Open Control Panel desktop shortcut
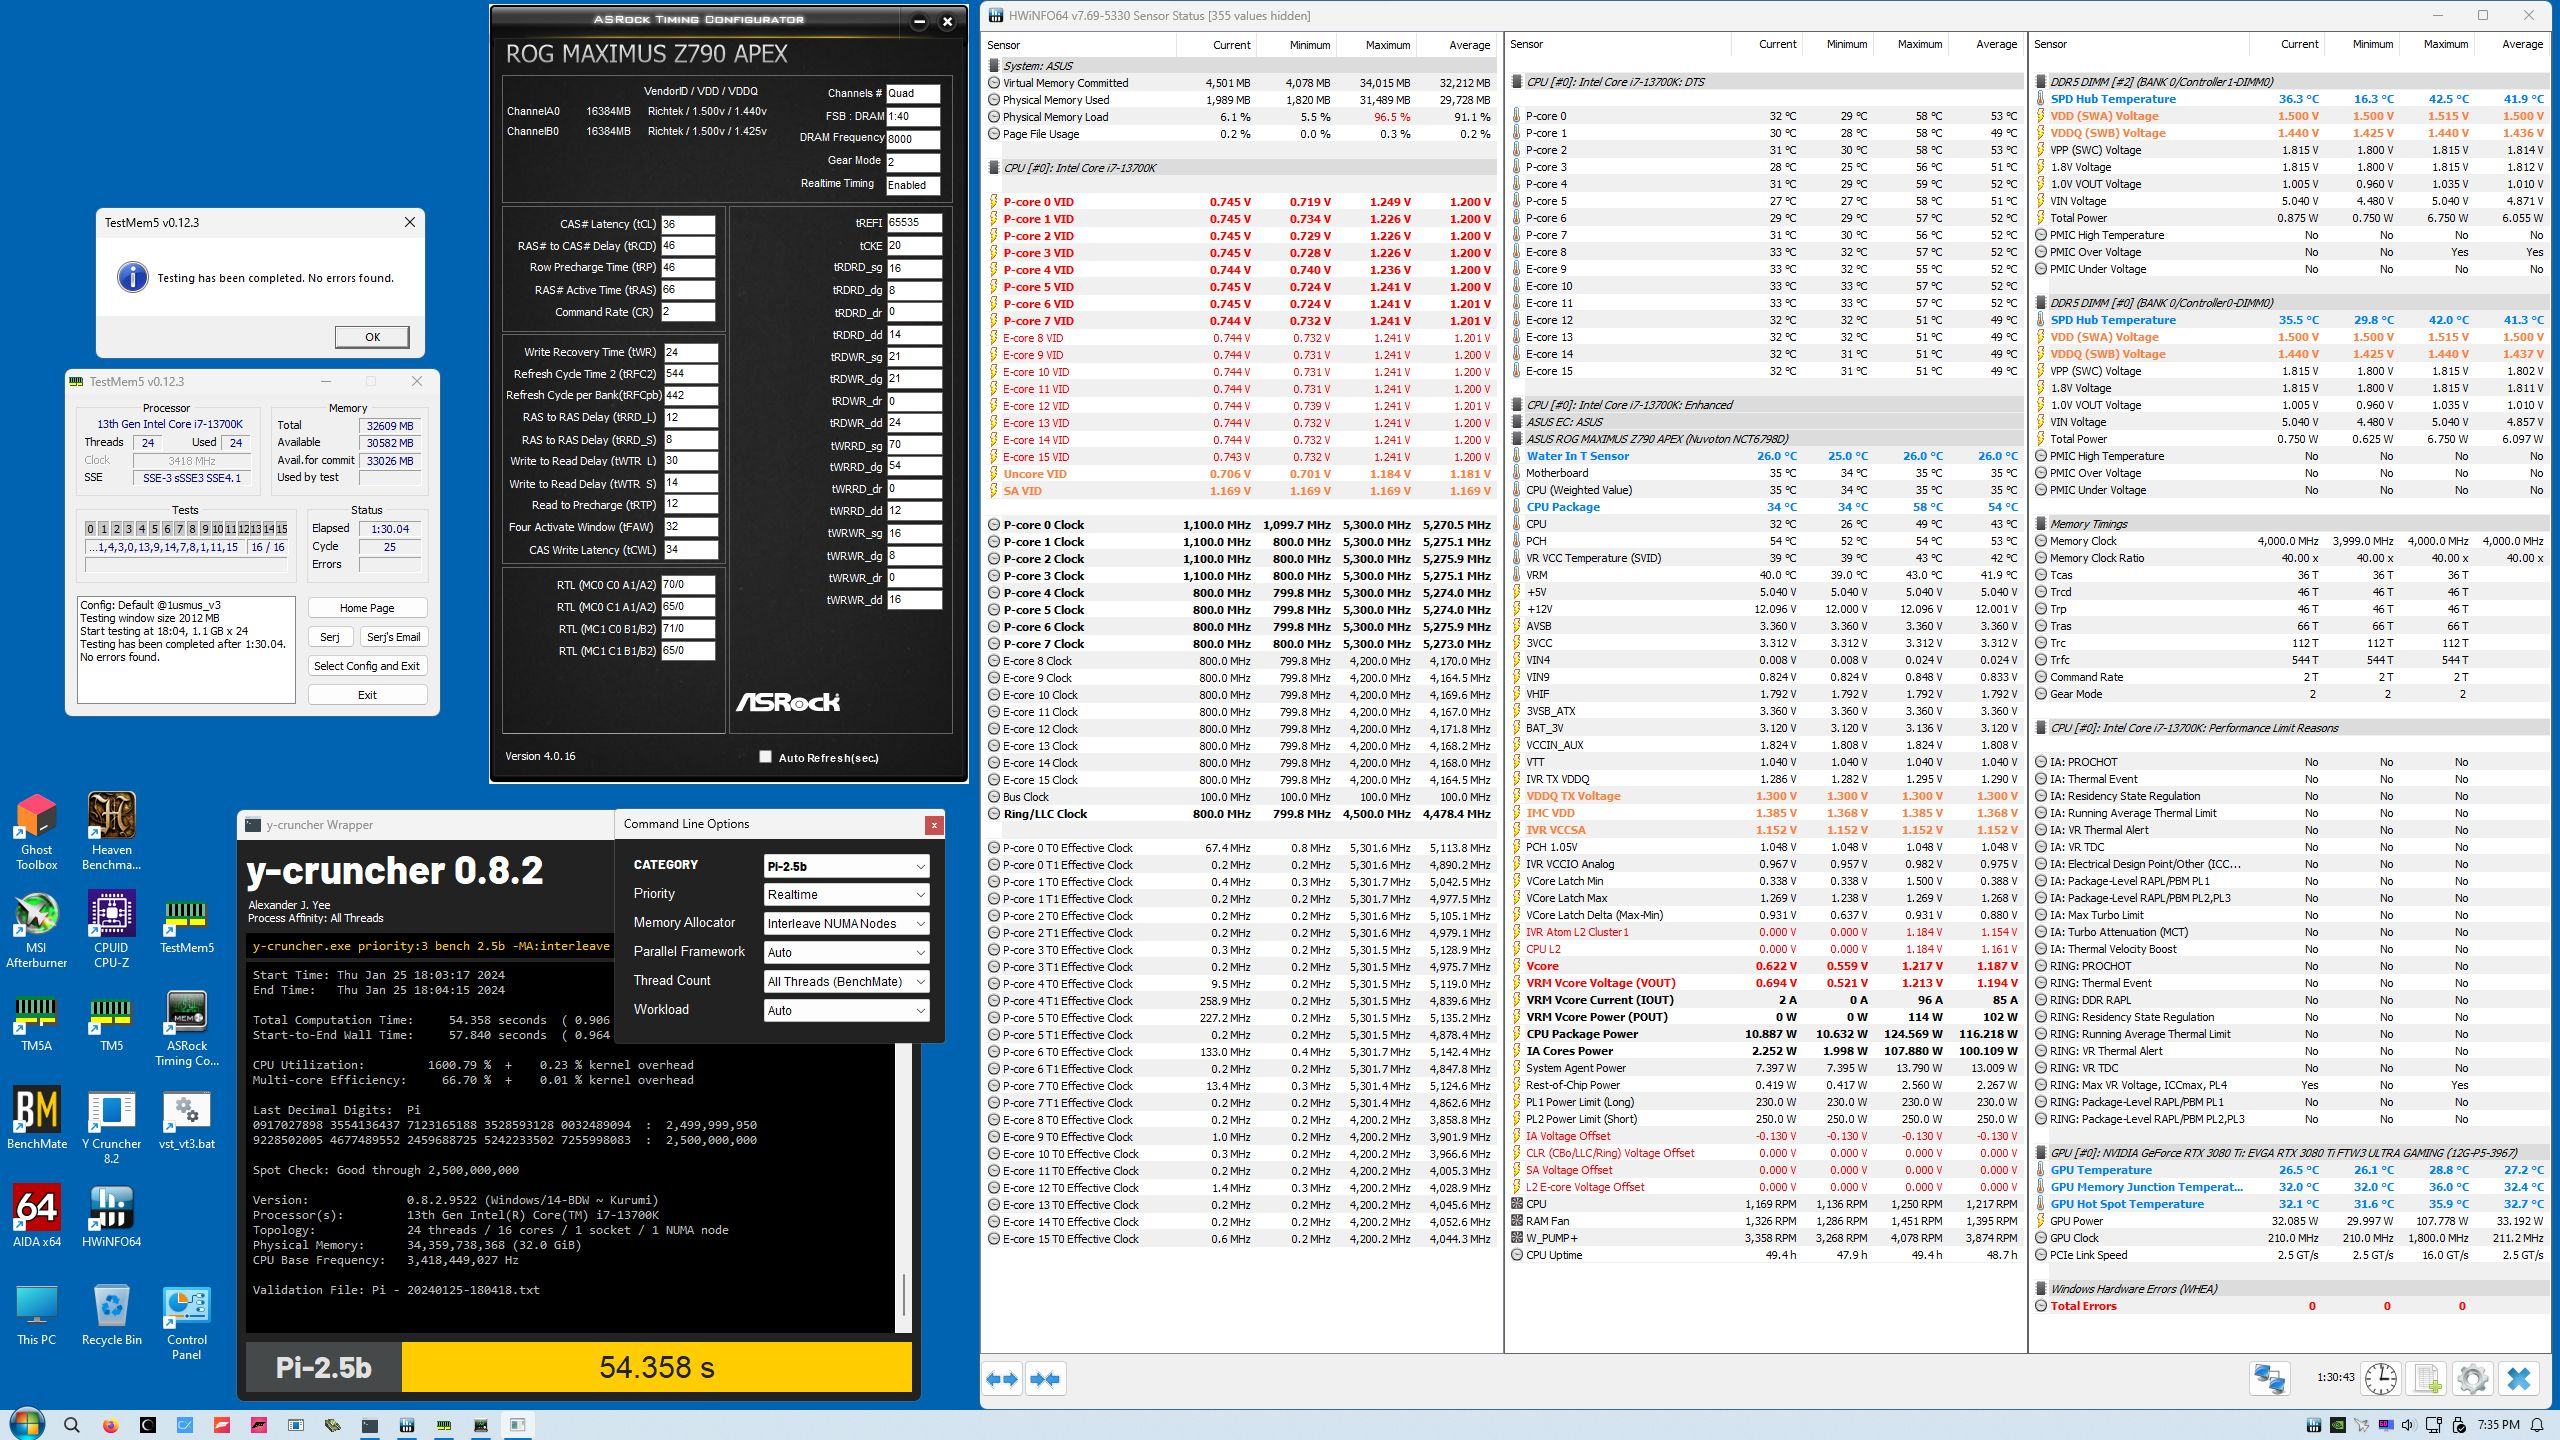 click(x=186, y=1322)
